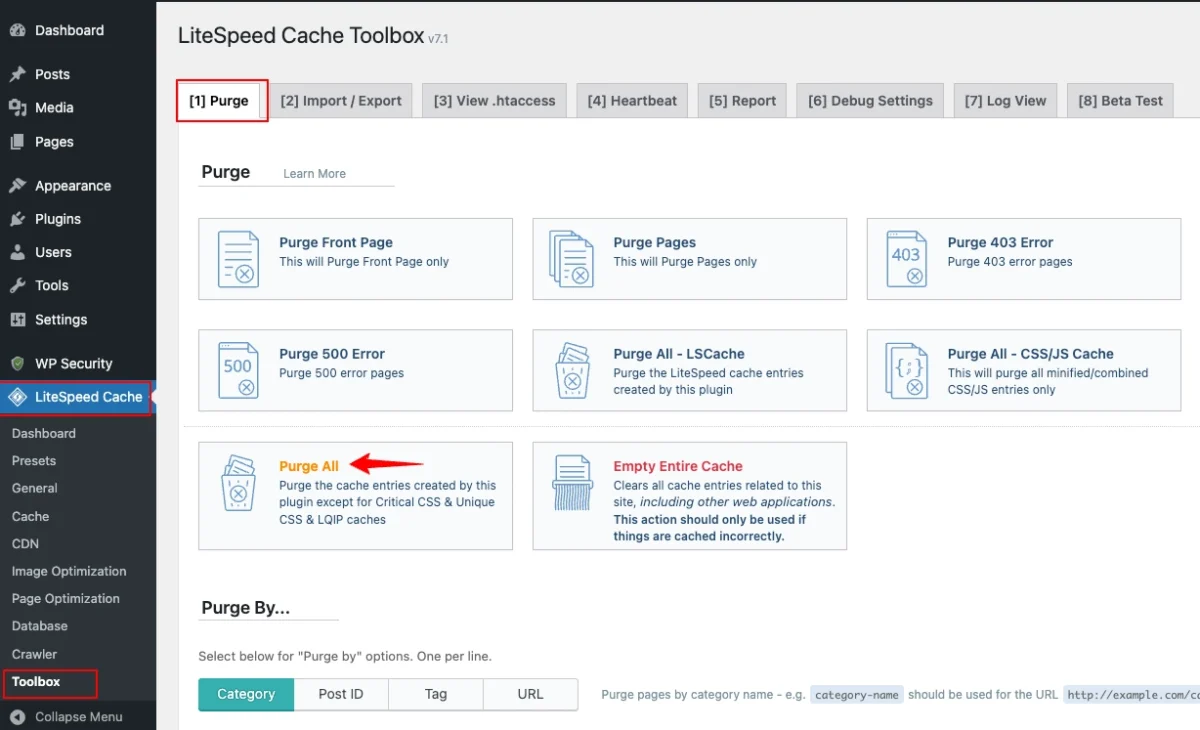
Task: Open the Beta Test tab
Action: coord(1120,101)
